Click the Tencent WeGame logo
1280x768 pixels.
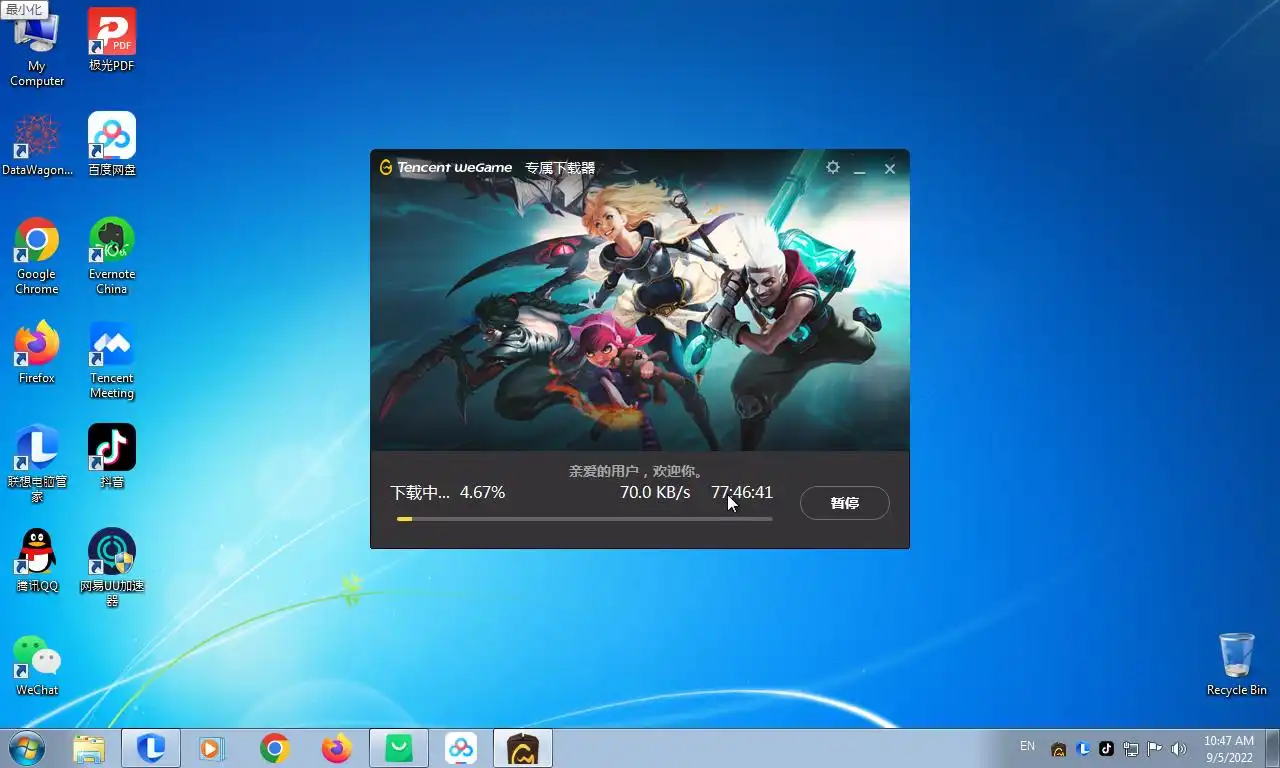[446, 167]
